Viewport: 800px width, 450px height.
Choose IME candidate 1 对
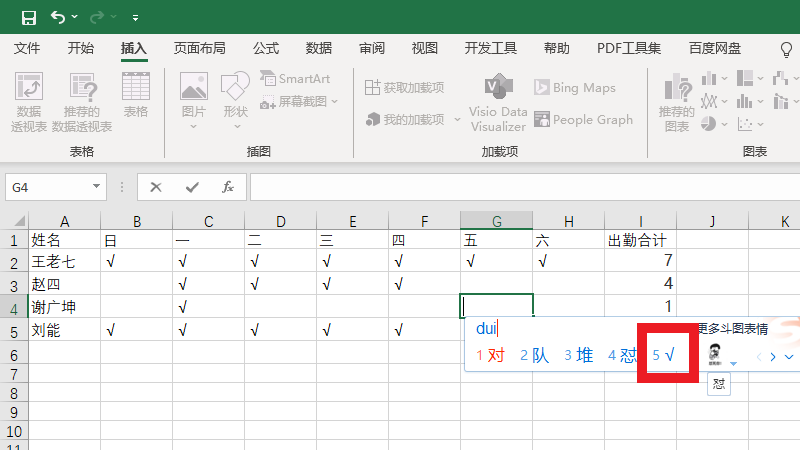[x=490, y=355]
